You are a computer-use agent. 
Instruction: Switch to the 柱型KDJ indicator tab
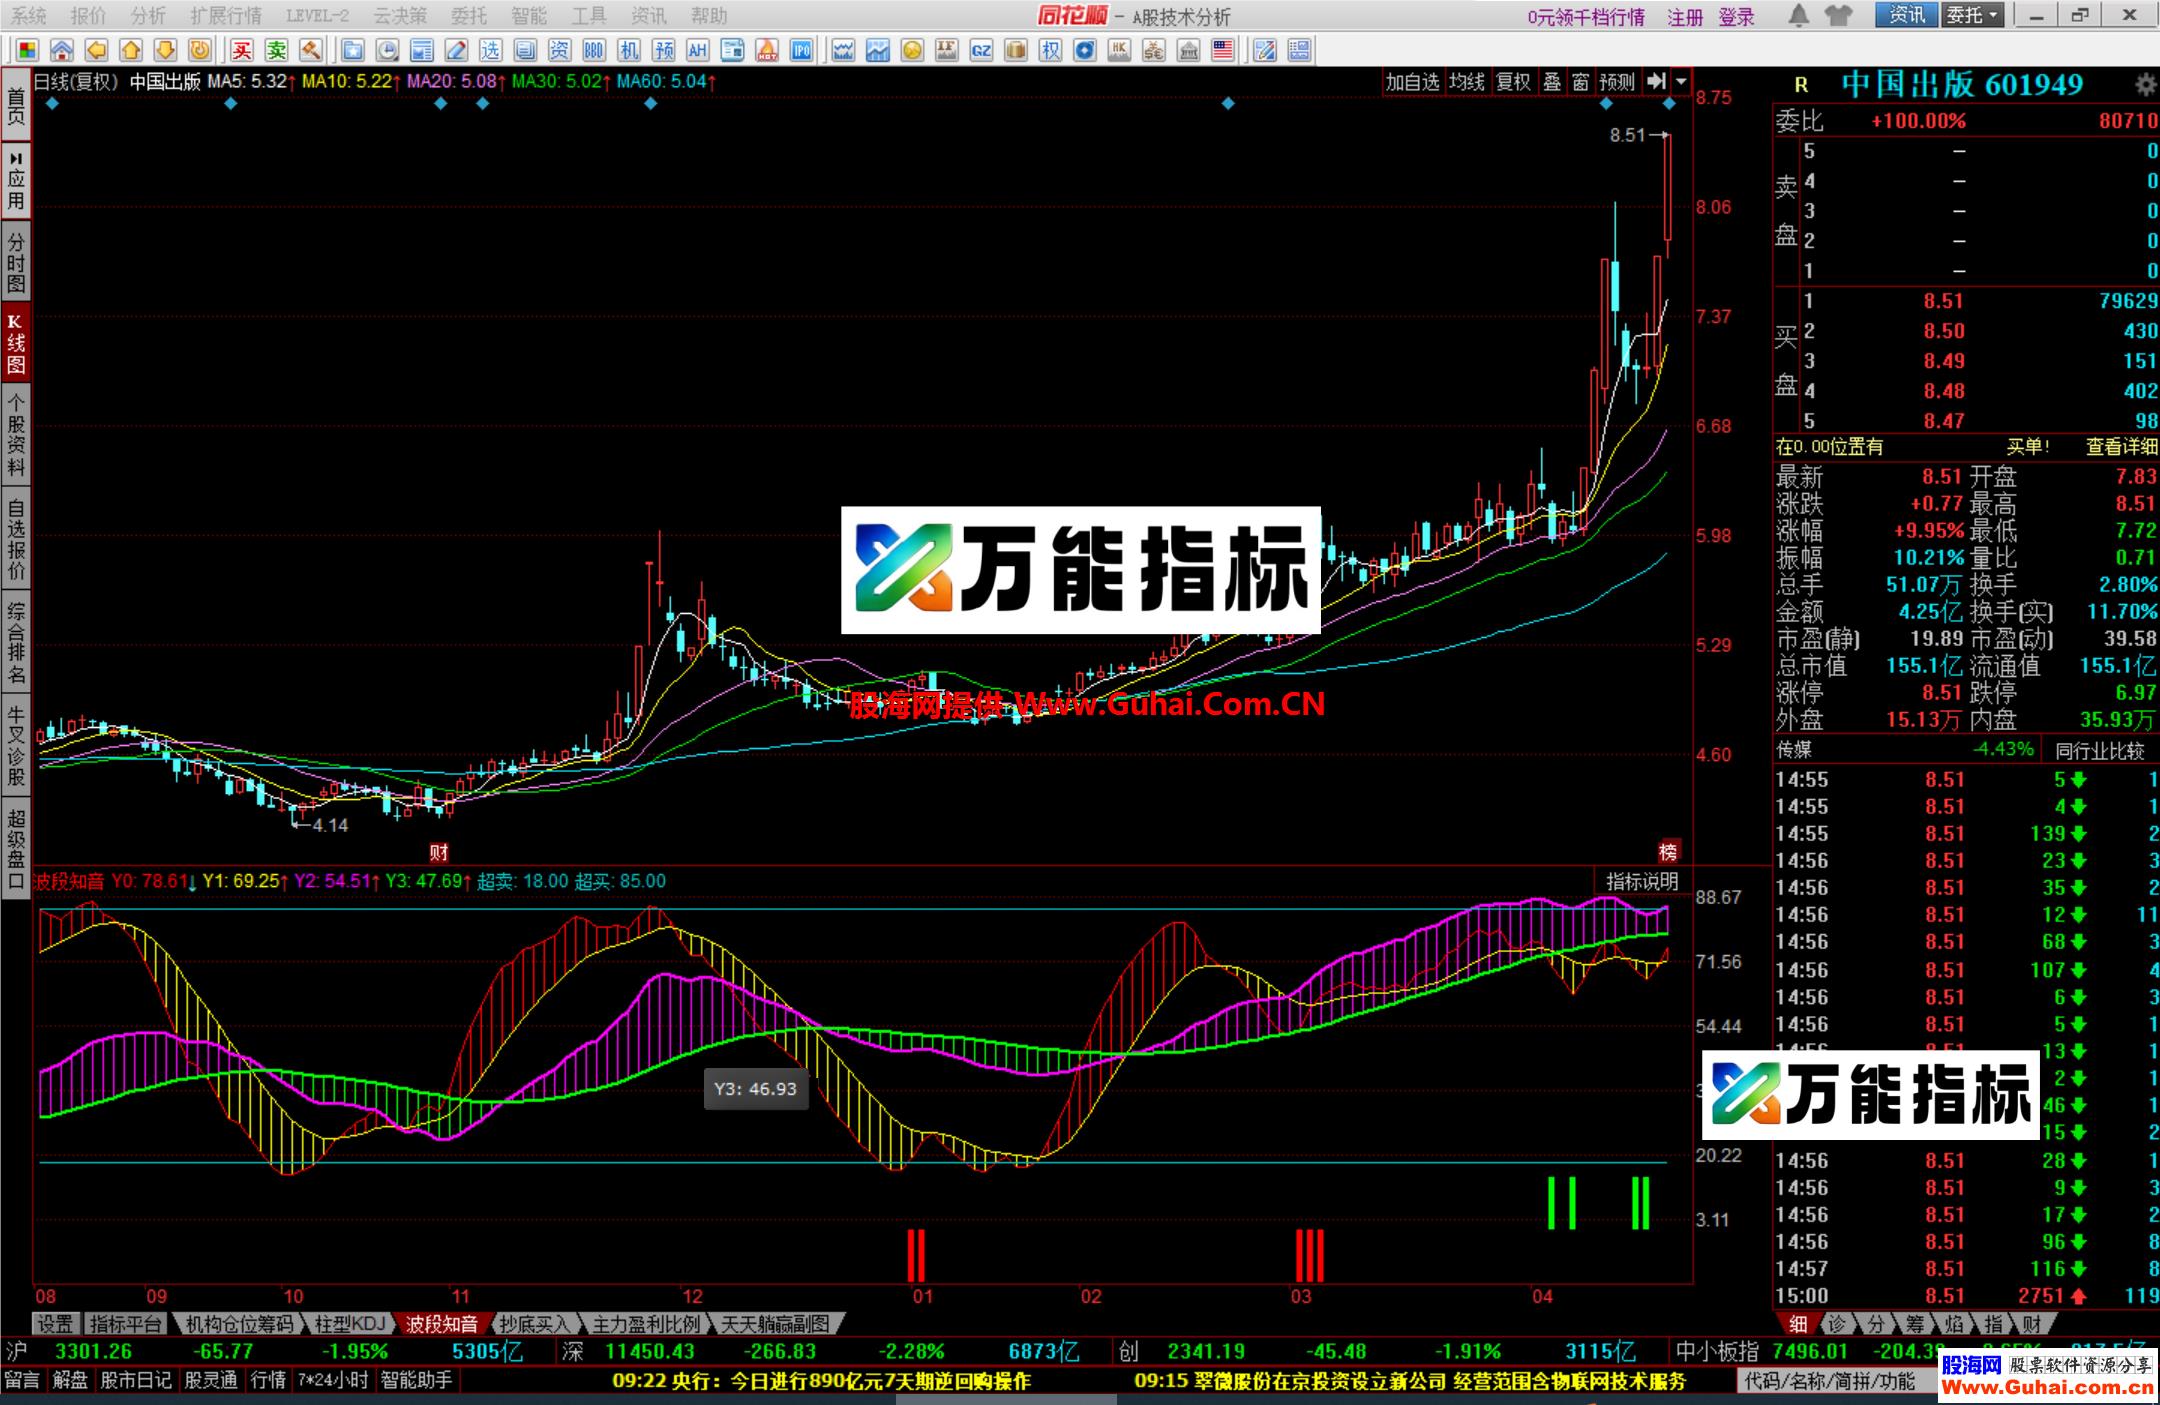352,1321
